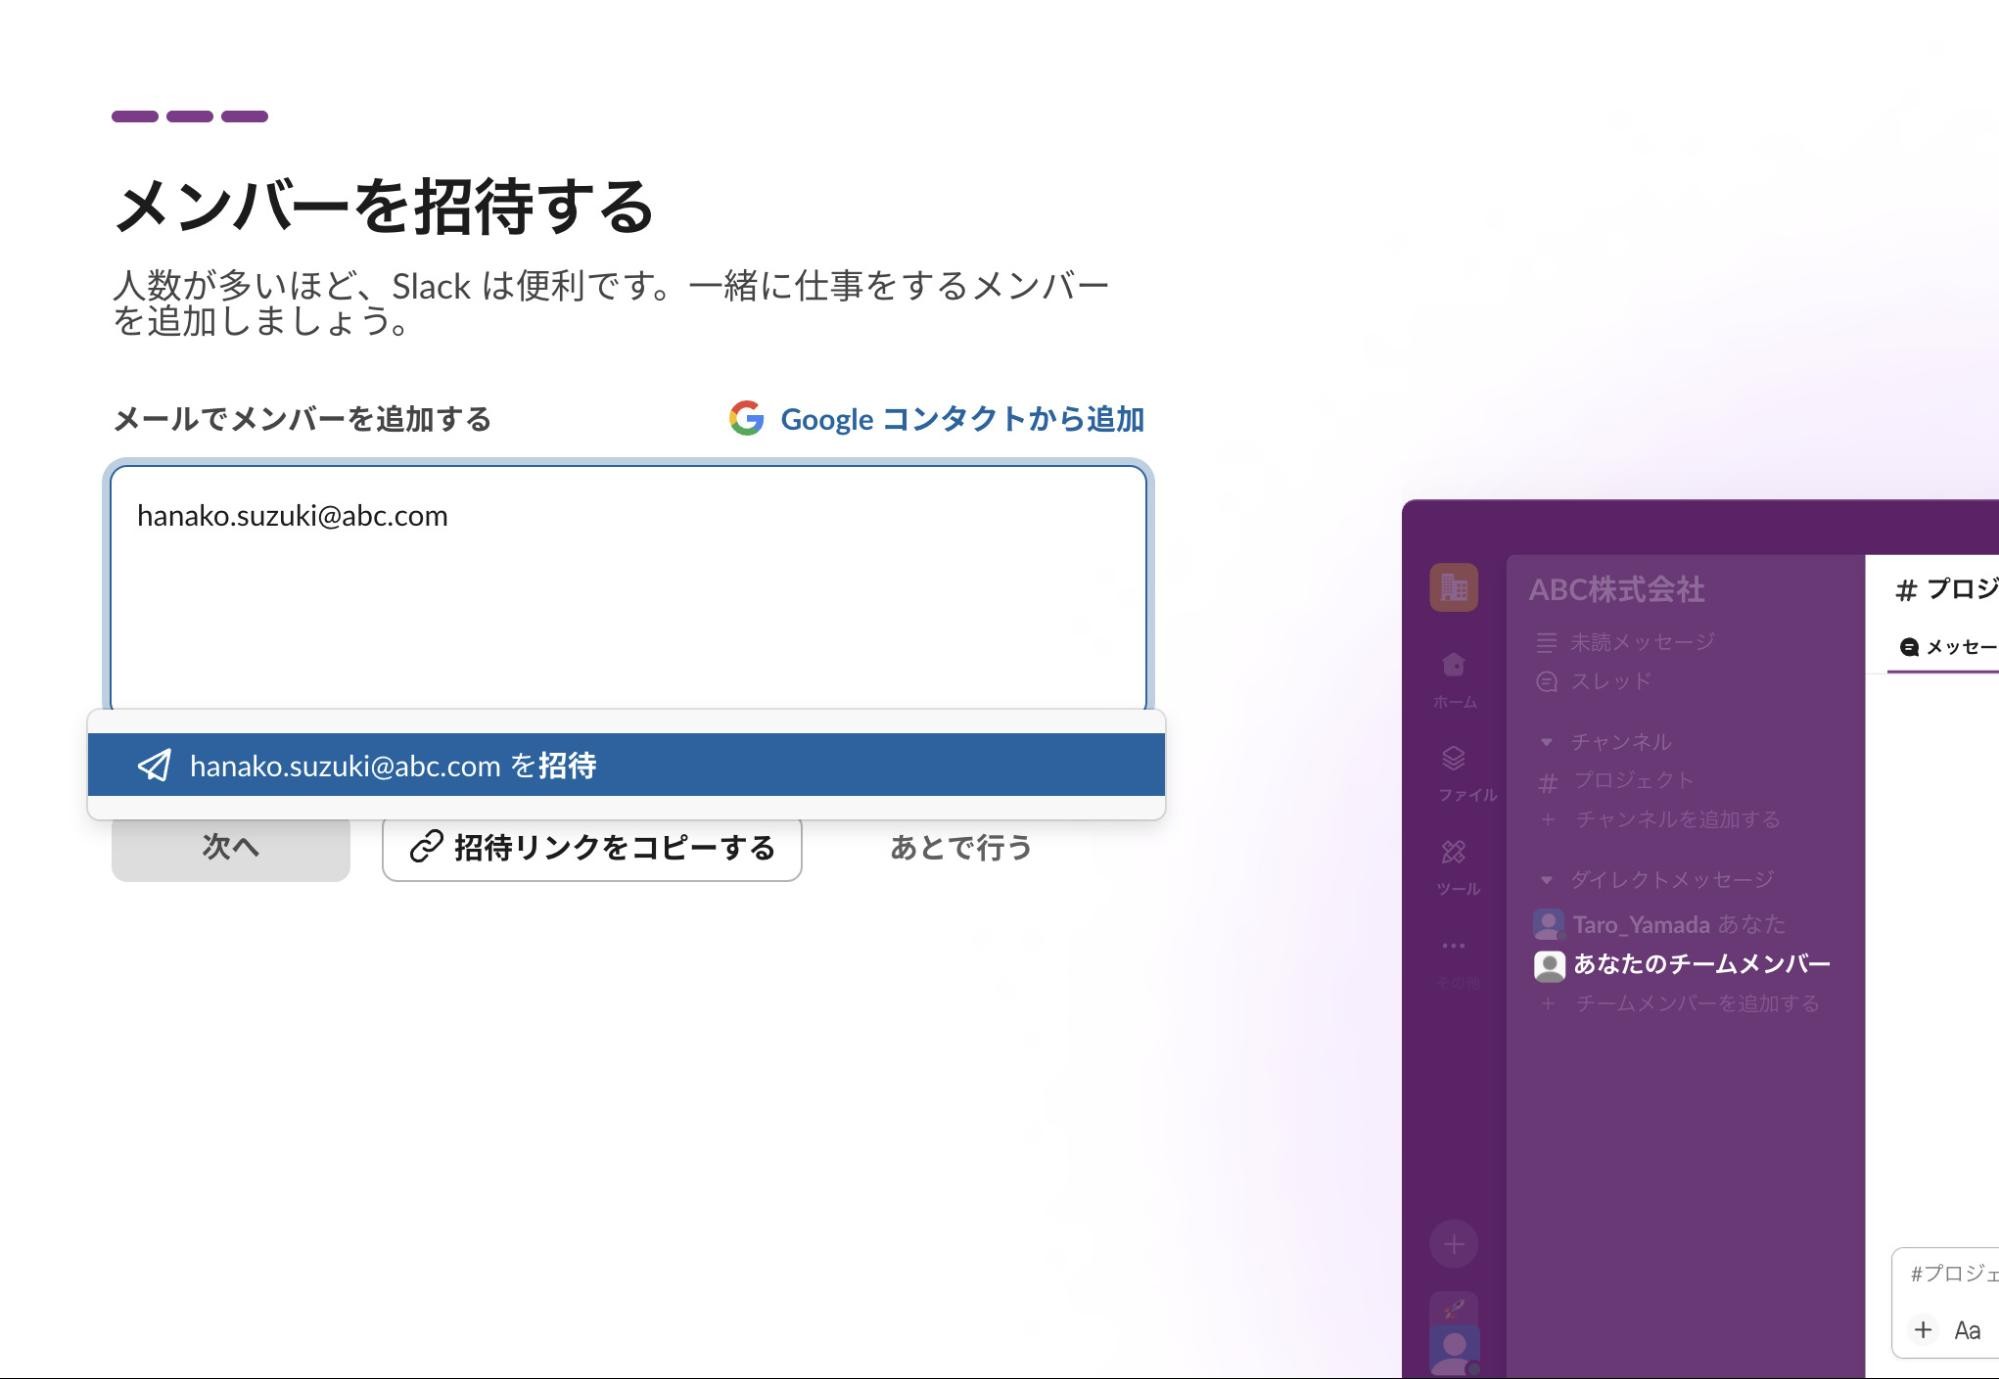This screenshot has width=1999, height=1379.
Task: Click the three-dot その他 icon in preview
Action: click(1454, 945)
